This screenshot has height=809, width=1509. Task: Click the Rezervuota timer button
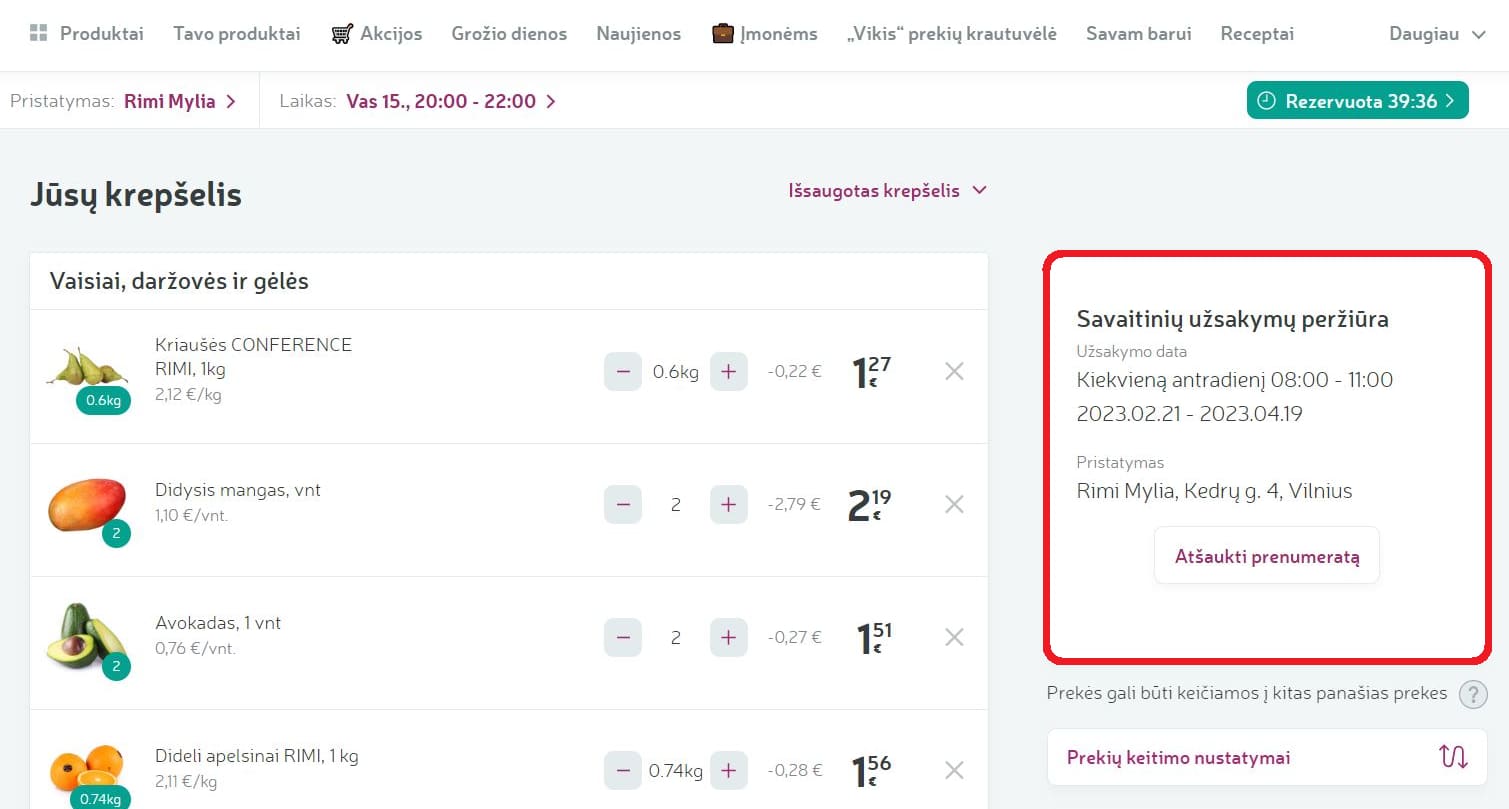[1357, 101]
